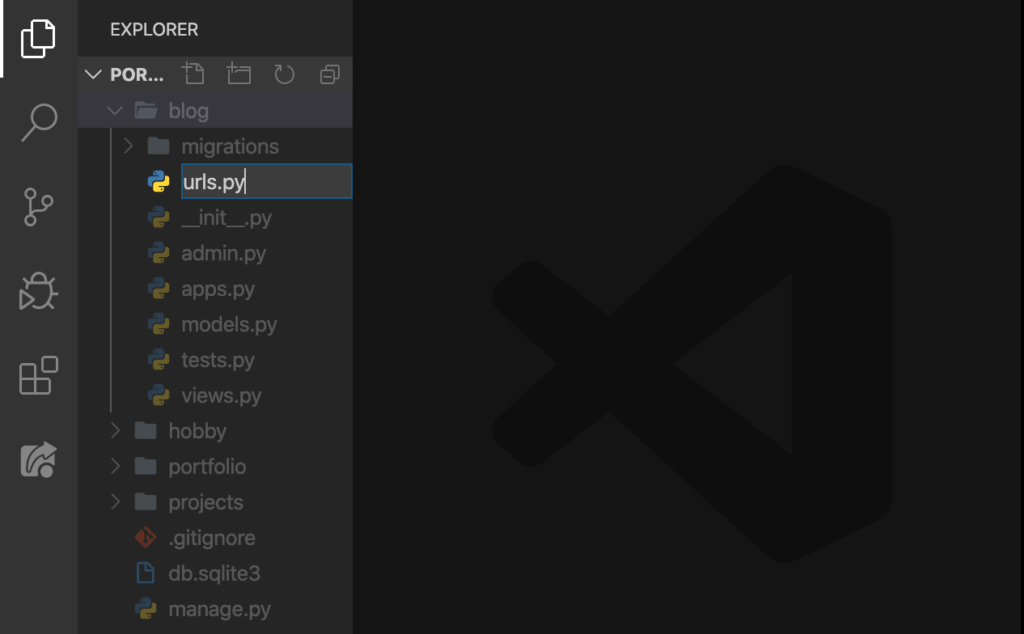
Task: Click the folder icon beside projects
Action: tap(146, 501)
